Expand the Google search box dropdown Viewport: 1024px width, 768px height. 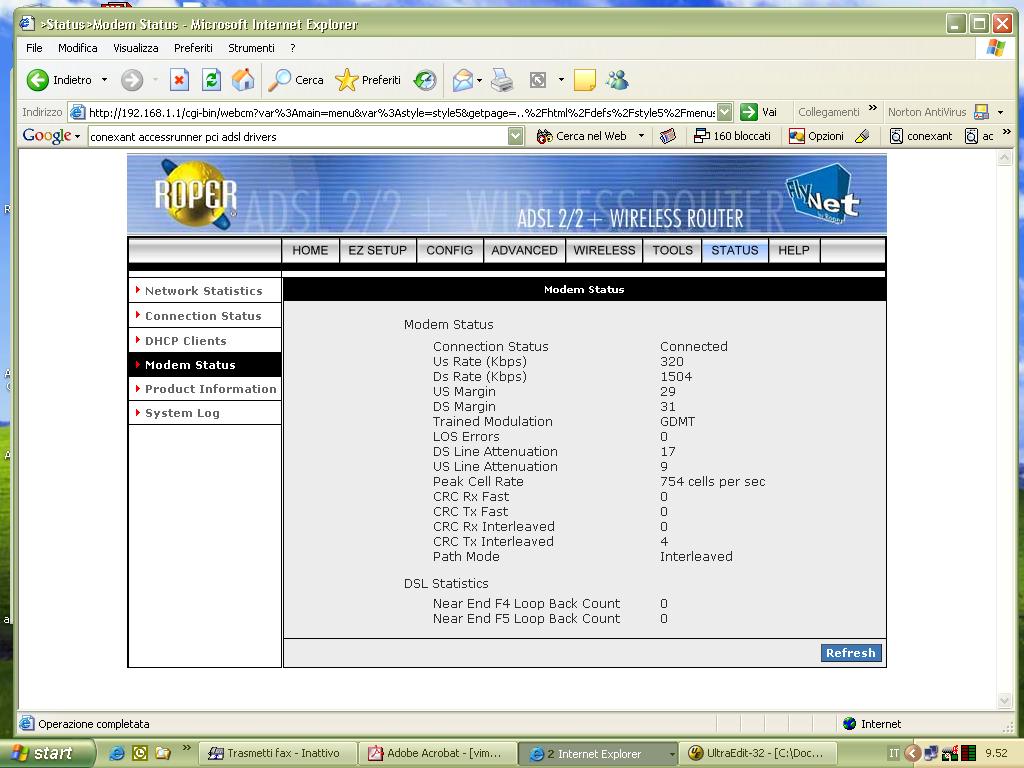pyautogui.click(x=515, y=136)
